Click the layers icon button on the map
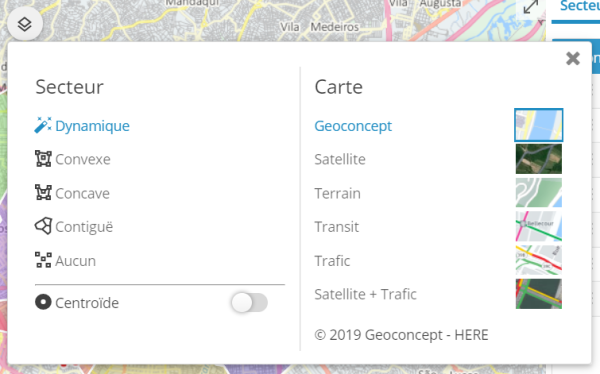Viewport: 600px width, 374px height. [x=25, y=24]
